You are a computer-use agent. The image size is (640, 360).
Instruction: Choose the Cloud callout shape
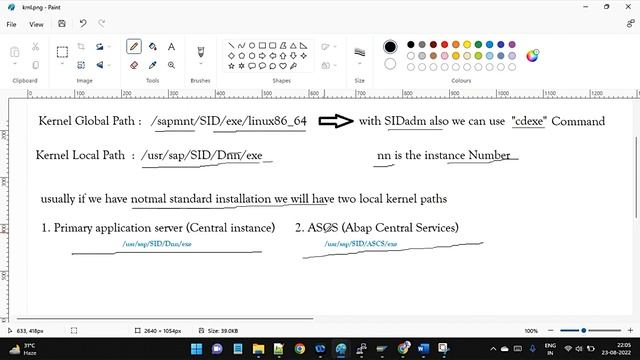pos(273,66)
